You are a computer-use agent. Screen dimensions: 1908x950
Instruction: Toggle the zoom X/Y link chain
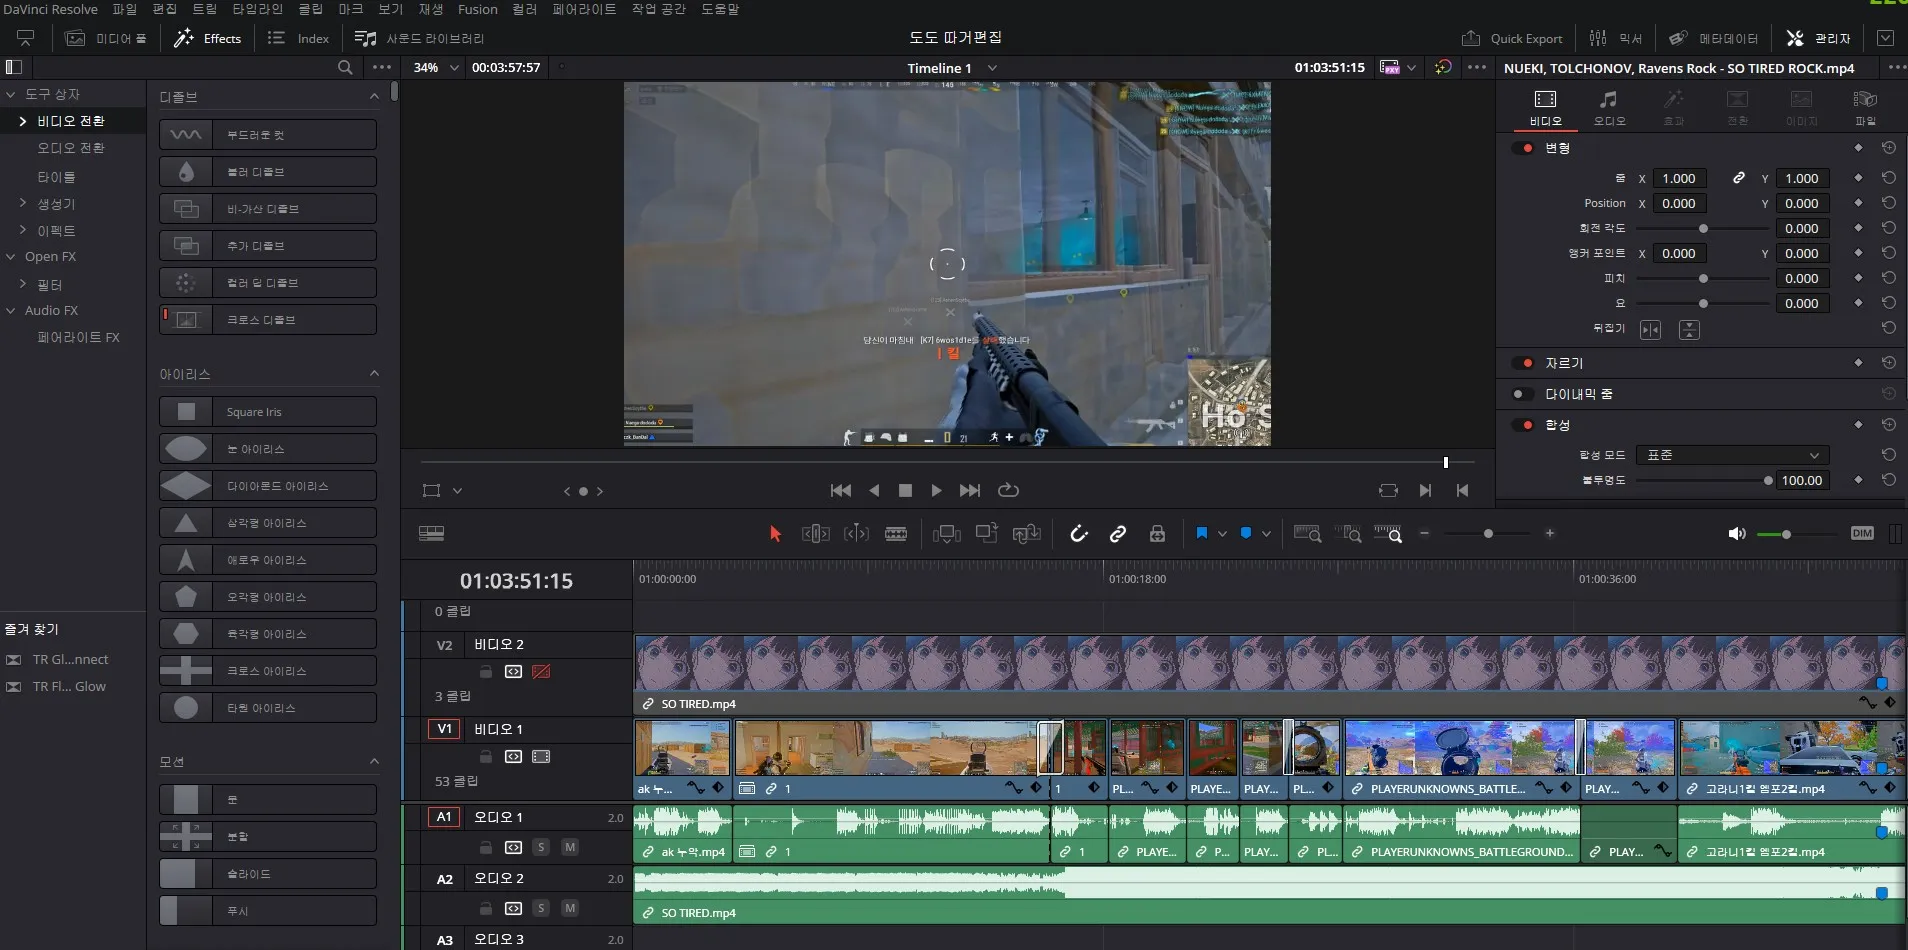click(1739, 178)
